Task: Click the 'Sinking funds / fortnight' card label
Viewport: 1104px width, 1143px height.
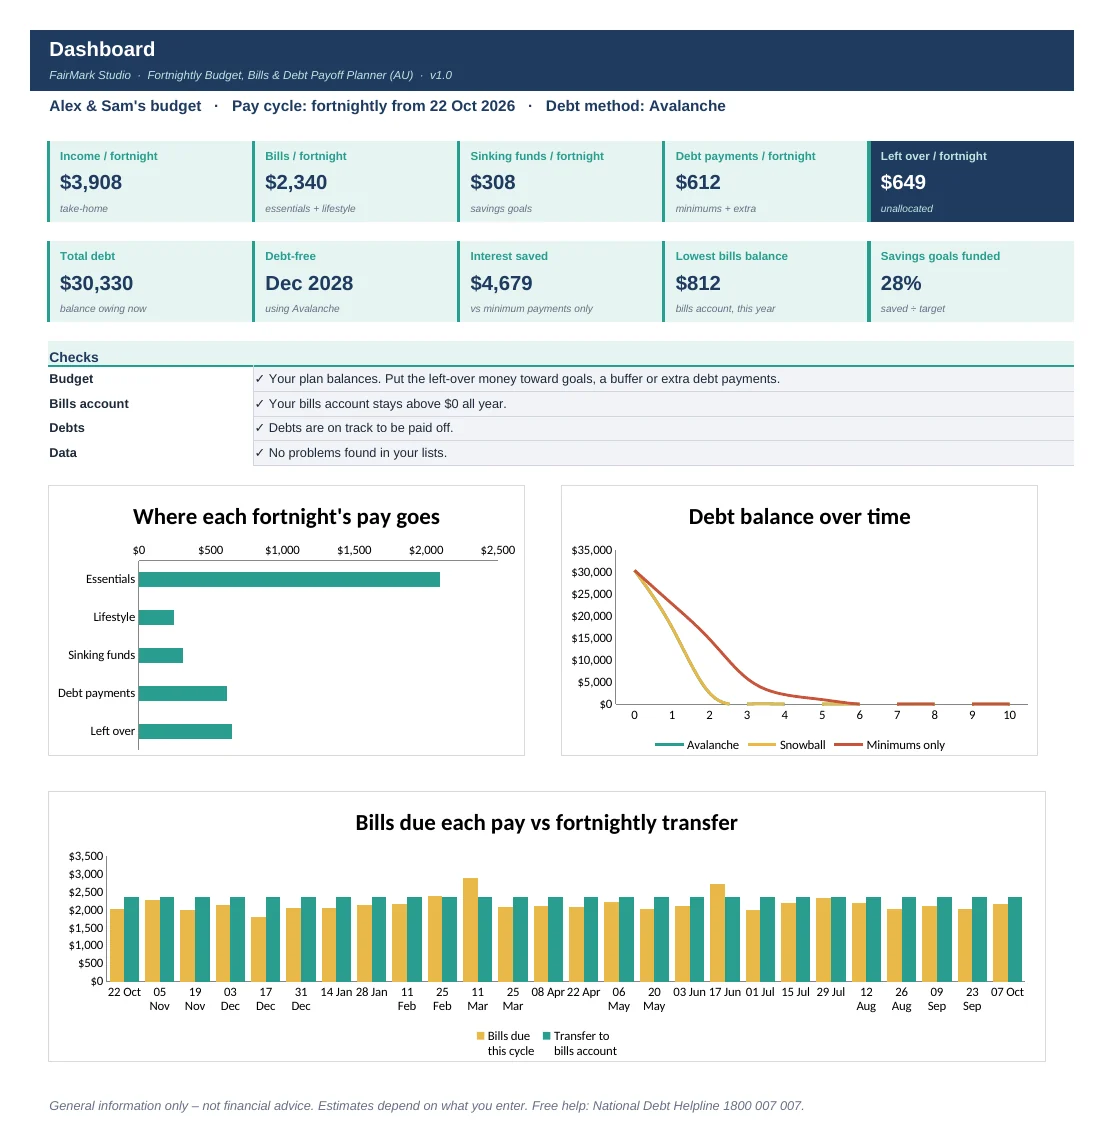Action: (x=537, y=156)
